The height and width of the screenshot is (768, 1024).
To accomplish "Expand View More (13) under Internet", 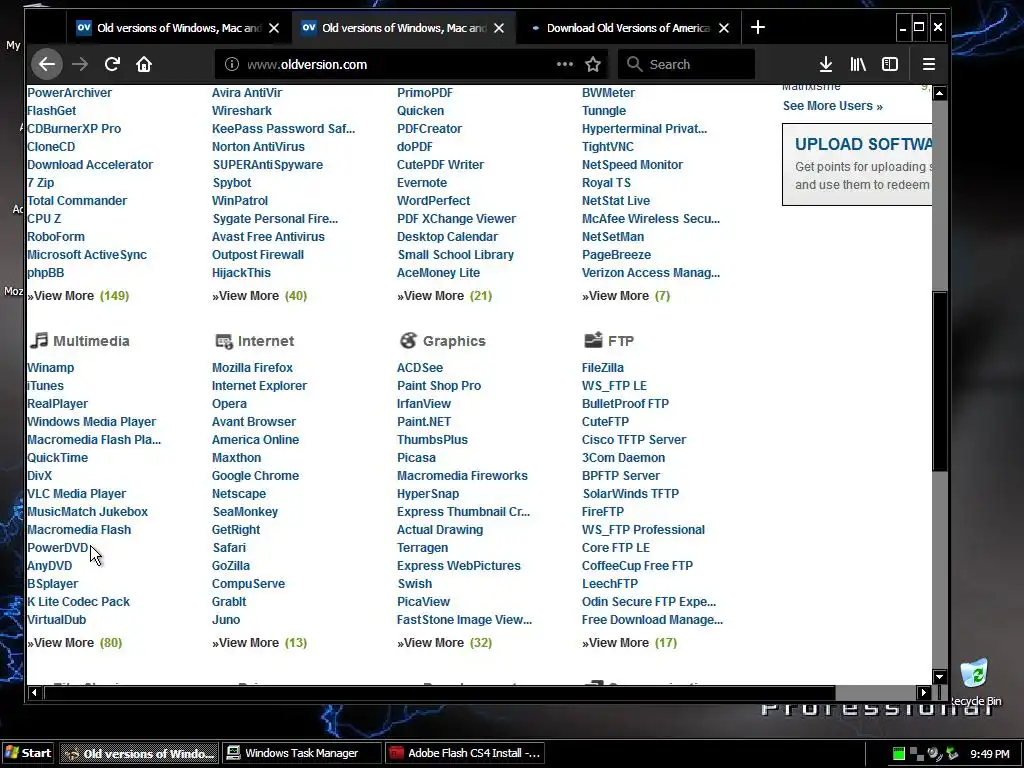I will (259, 643).
